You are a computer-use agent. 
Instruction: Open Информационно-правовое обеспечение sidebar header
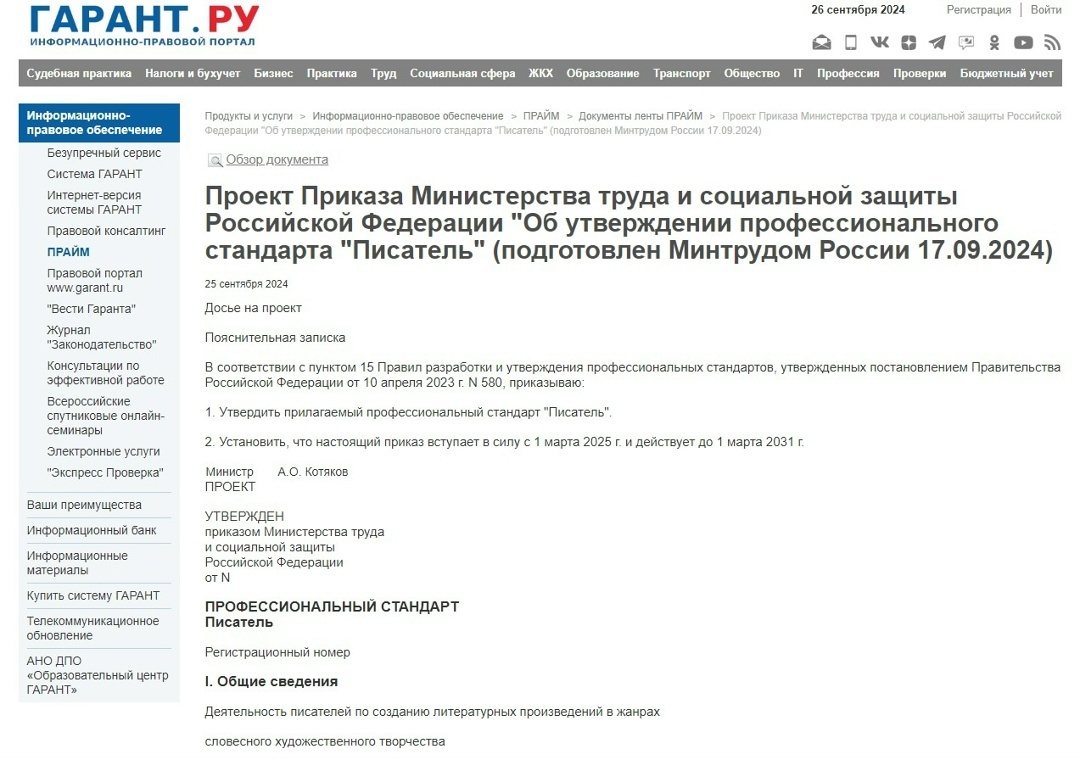[99, 123]
